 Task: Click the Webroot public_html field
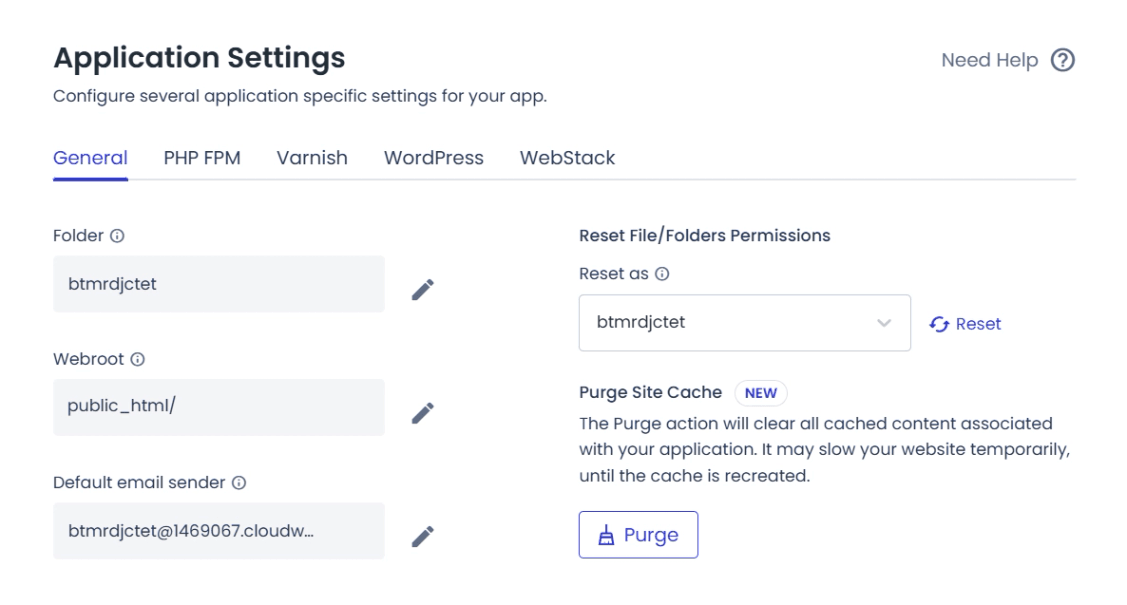click(218, 407)
